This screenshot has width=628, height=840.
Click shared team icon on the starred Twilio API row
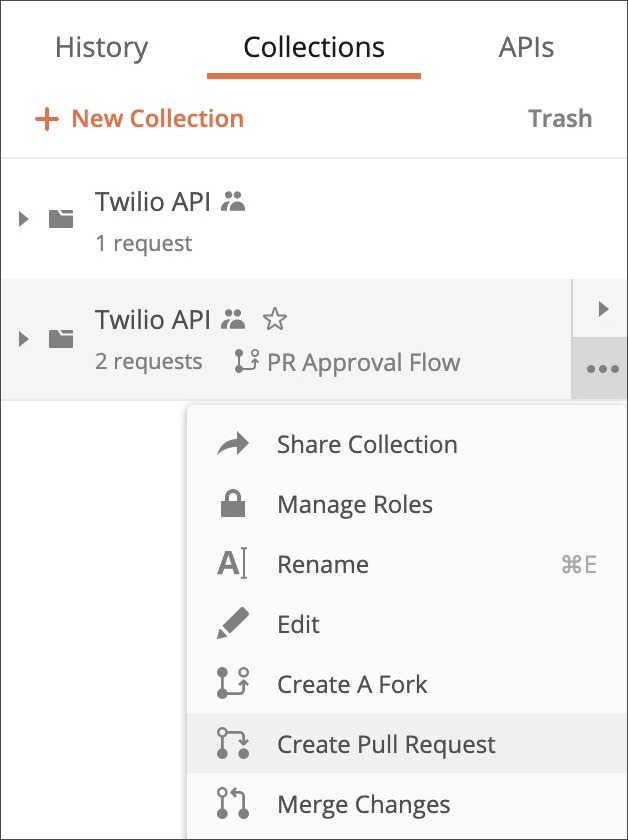click(234, 320)
